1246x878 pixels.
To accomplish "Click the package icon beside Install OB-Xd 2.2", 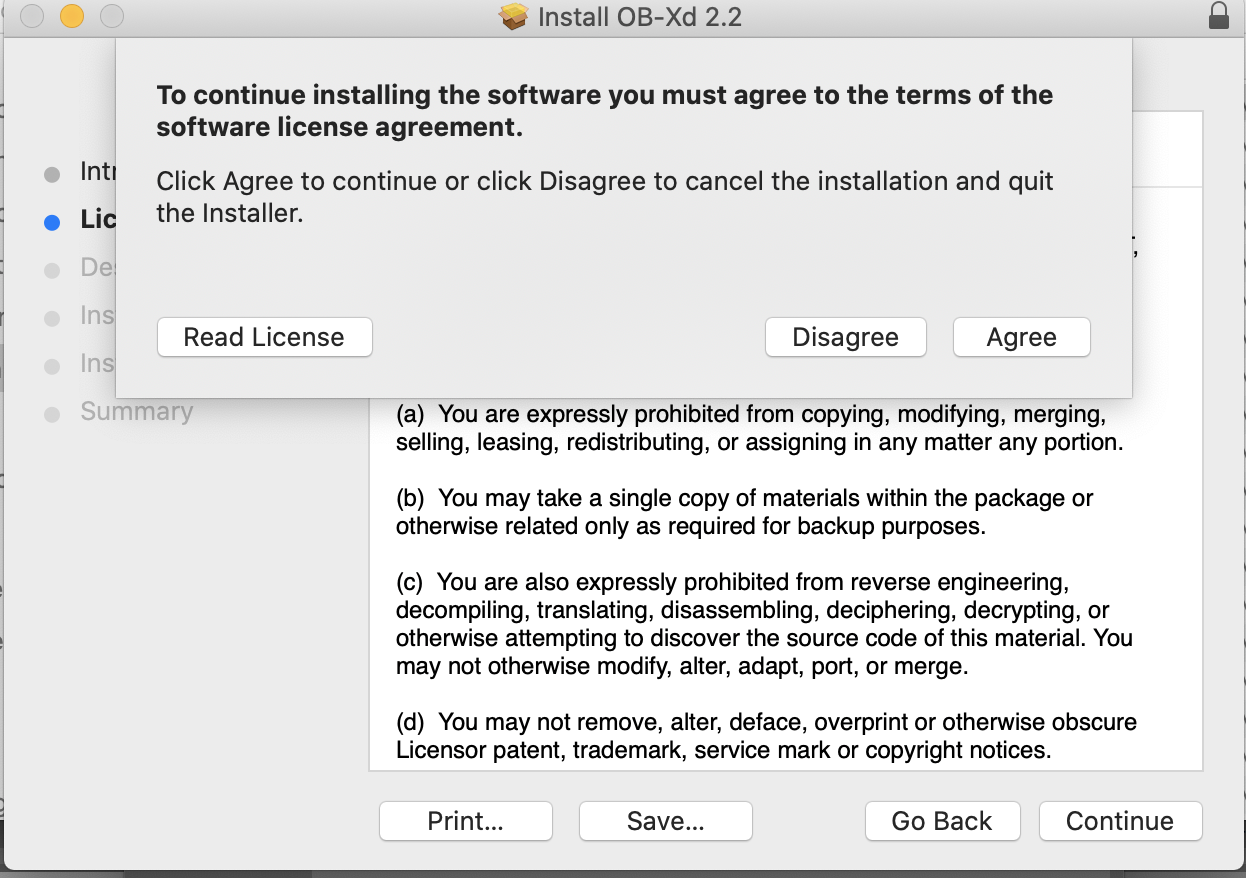I will click(x=514, y=16).
